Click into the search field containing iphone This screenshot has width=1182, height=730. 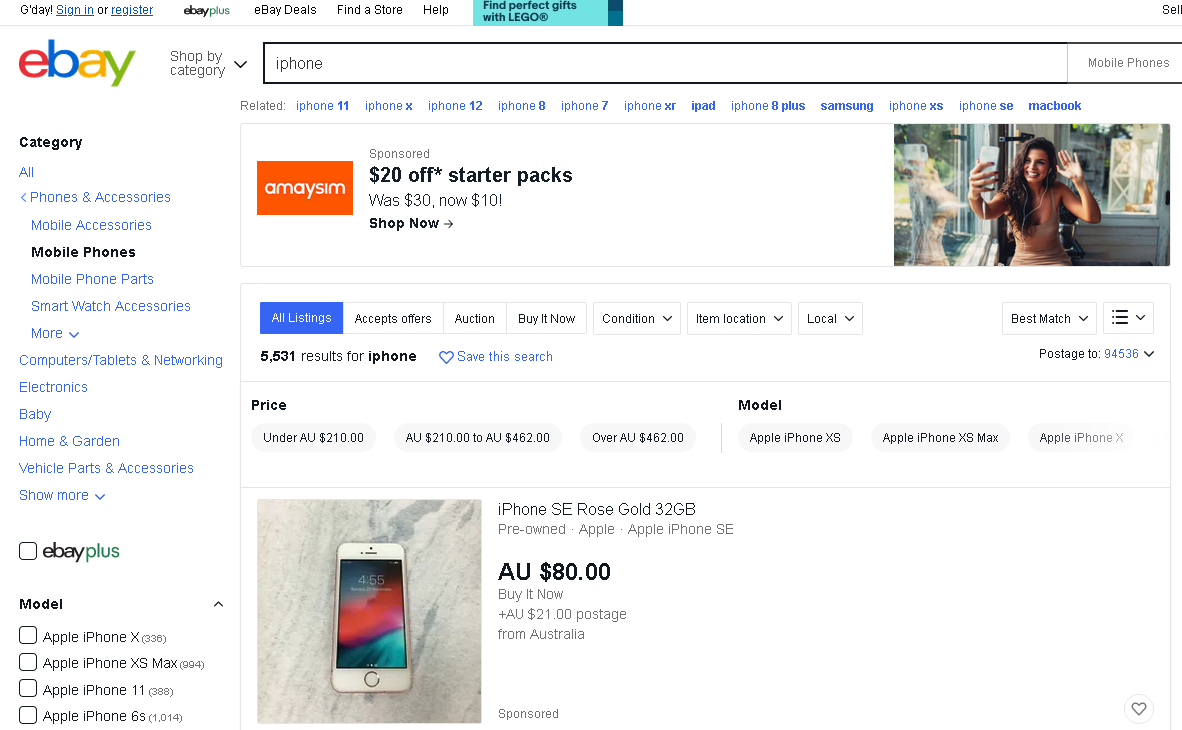[x=665, y=63]
